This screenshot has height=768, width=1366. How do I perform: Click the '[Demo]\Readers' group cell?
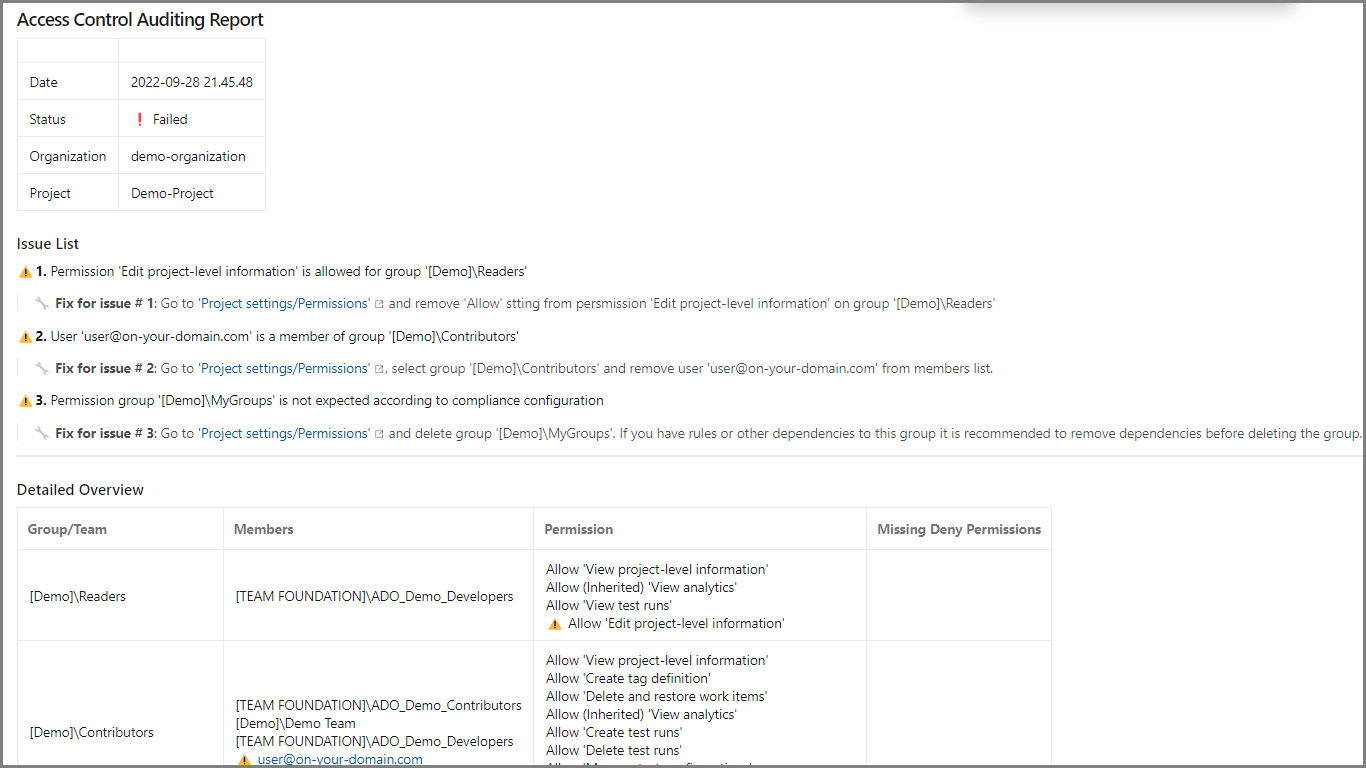[x=121, y=596]
